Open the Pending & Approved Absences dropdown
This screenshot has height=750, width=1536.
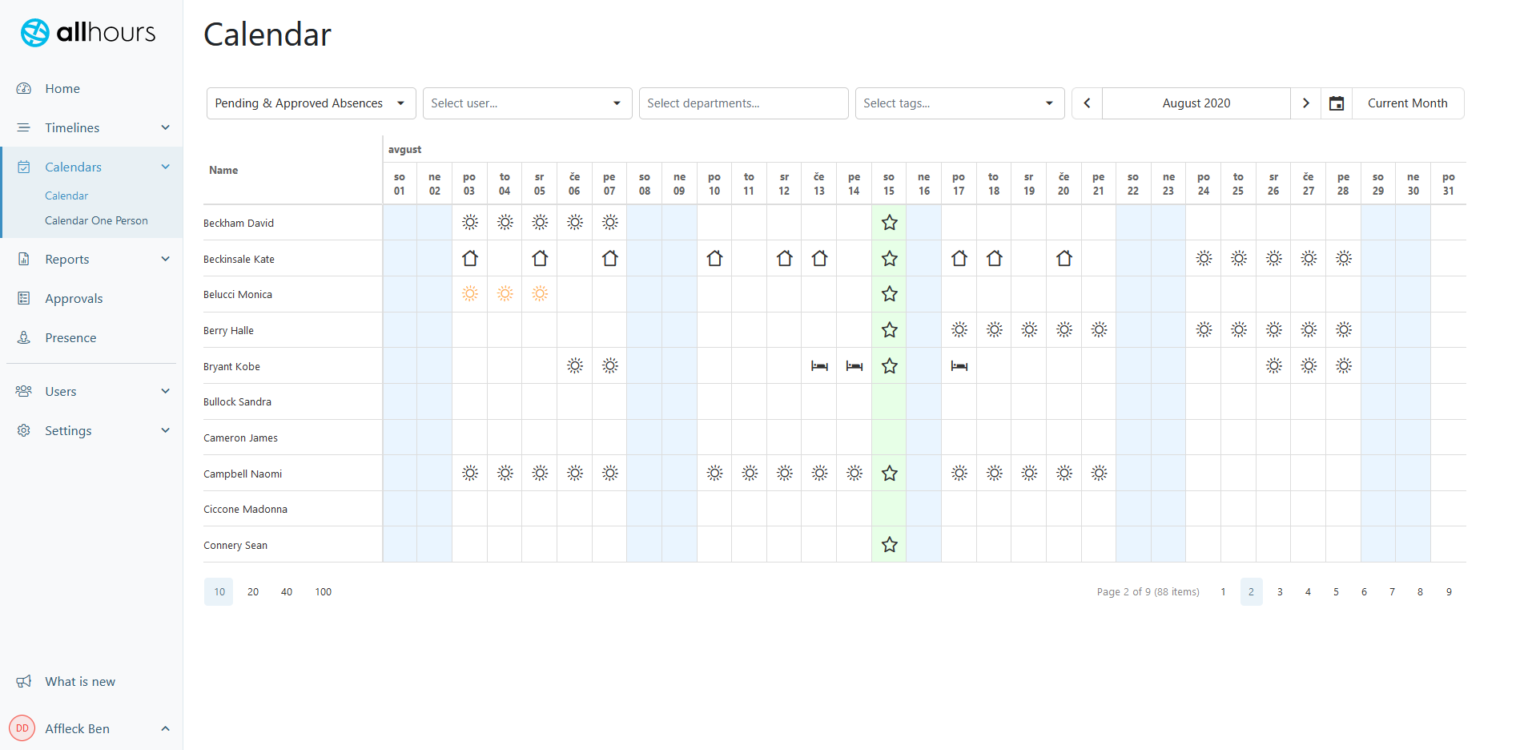tap(310, 103)
